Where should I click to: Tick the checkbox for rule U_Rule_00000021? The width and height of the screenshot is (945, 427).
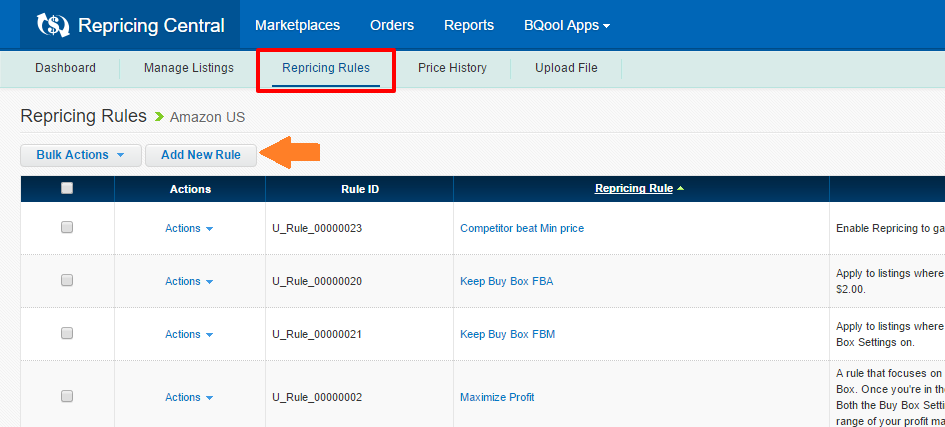click(x=67, y=334)
